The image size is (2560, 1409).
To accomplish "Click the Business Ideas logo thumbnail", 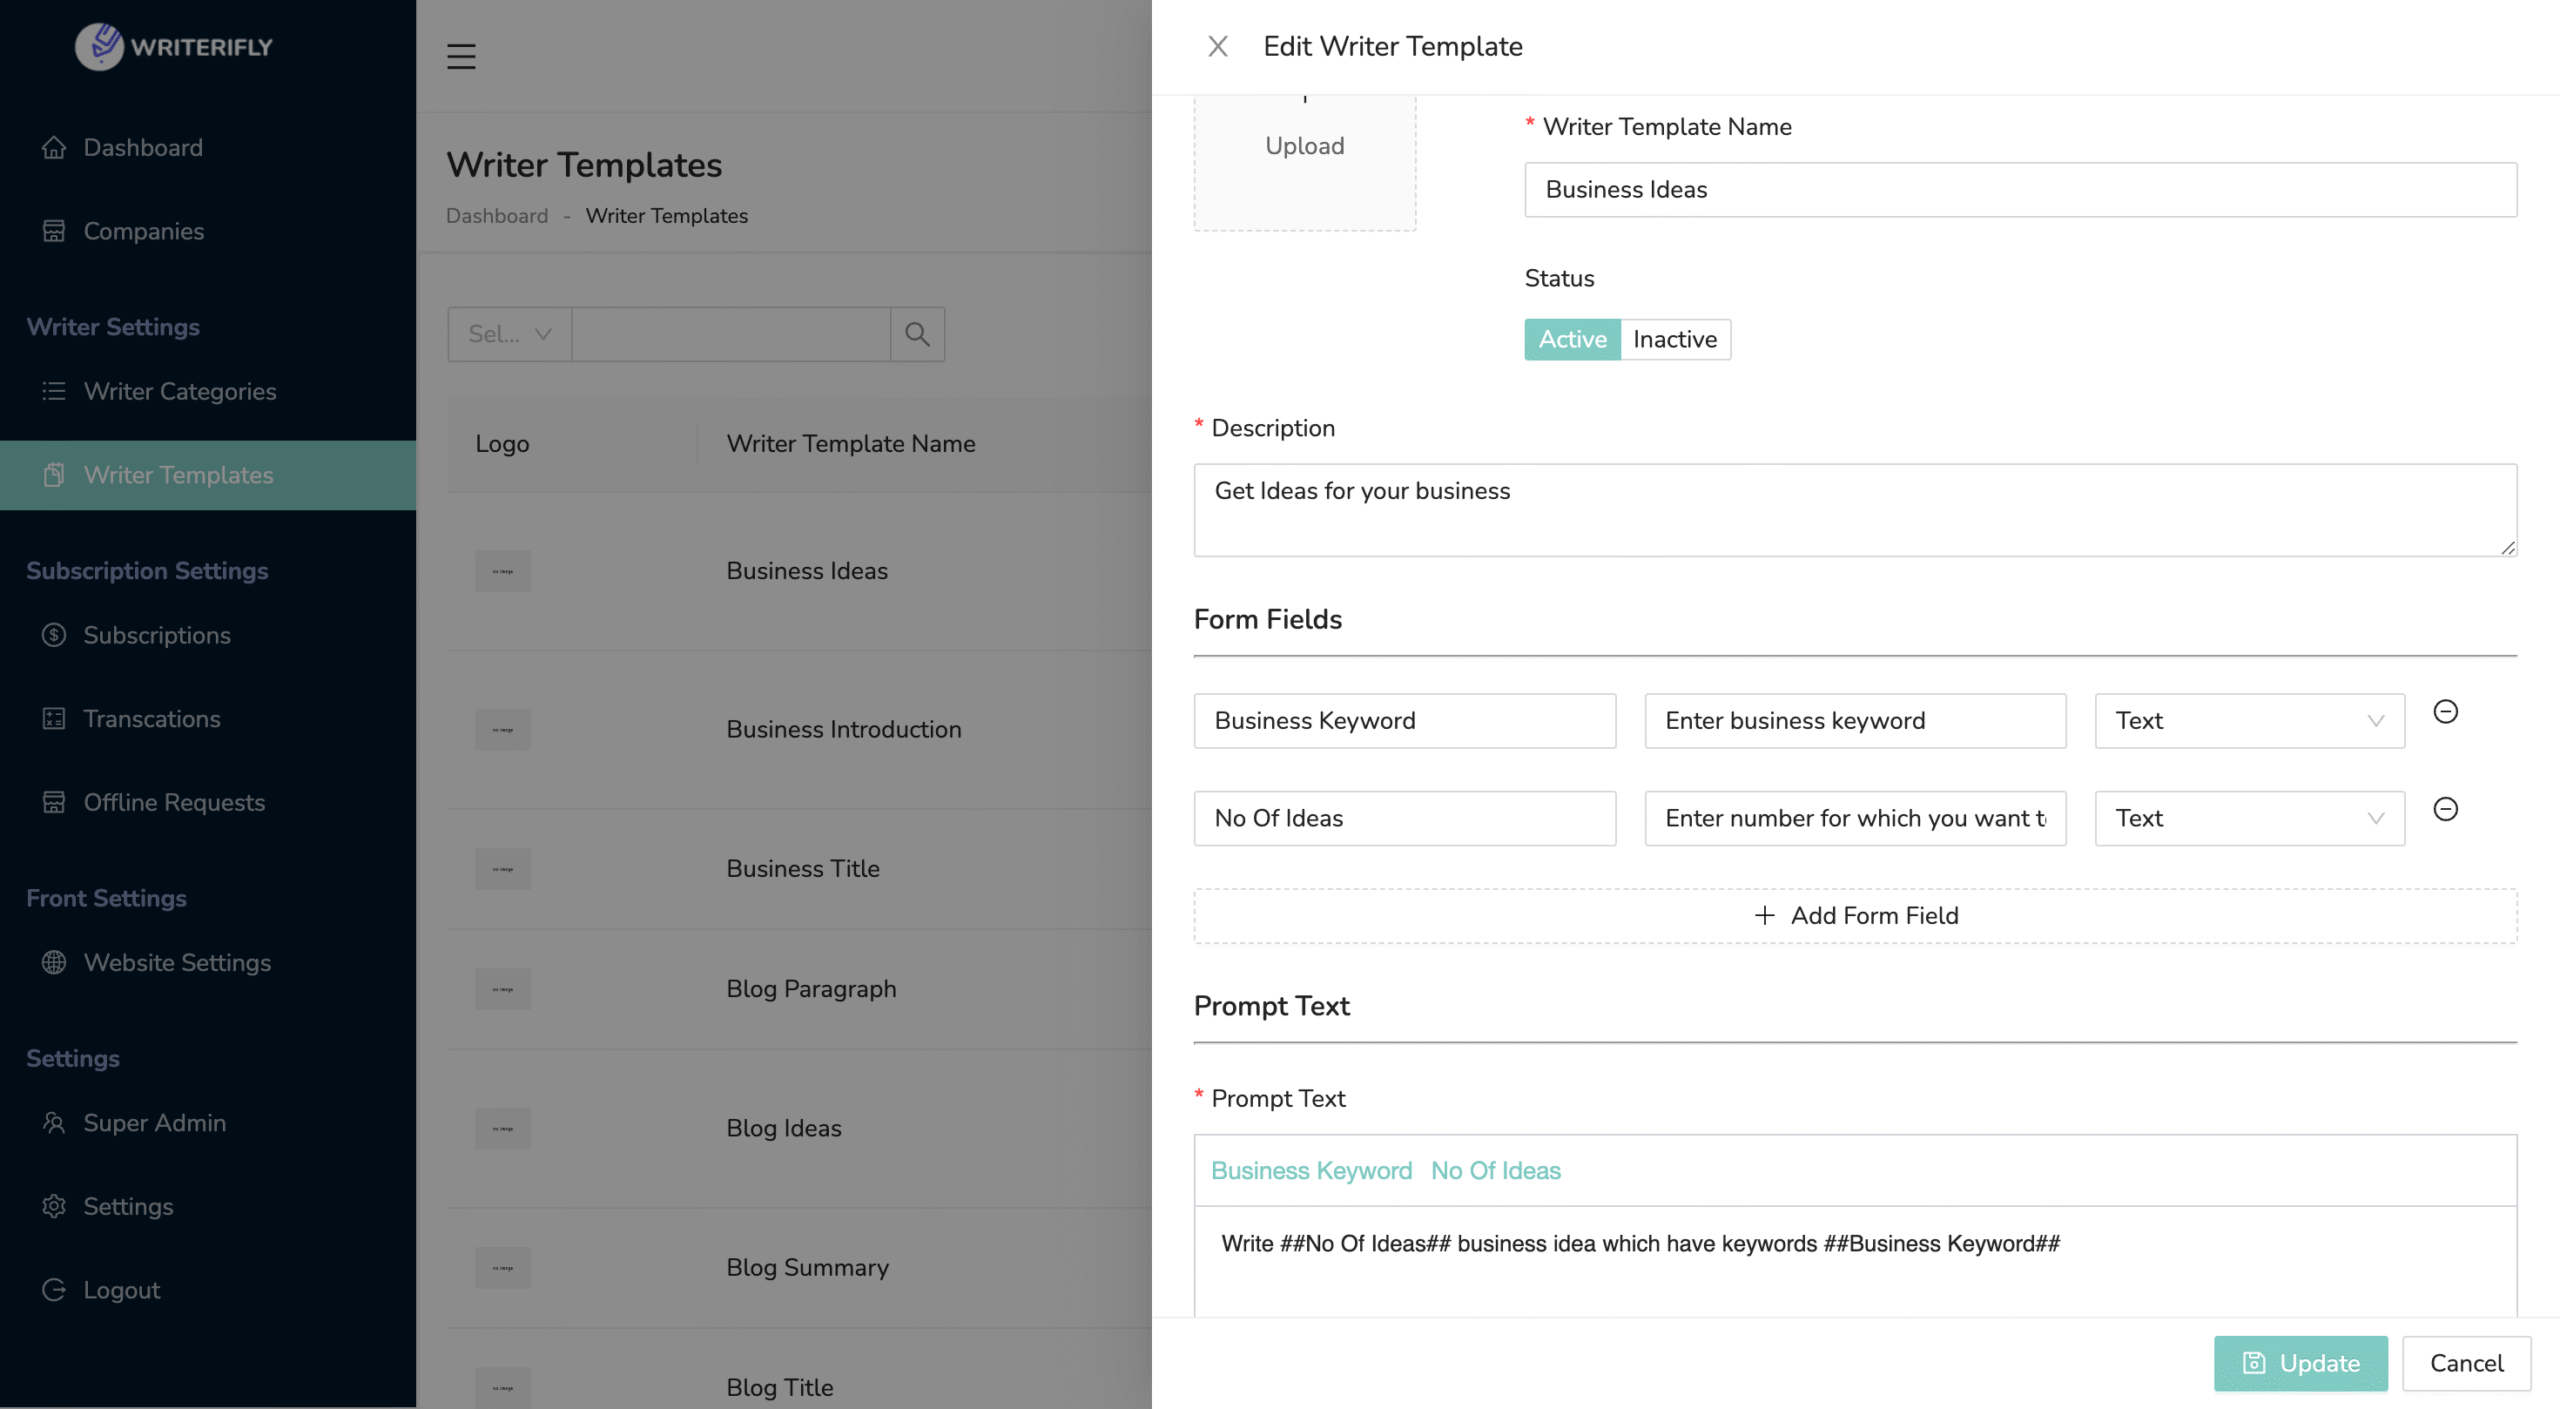I will (503, 571).
